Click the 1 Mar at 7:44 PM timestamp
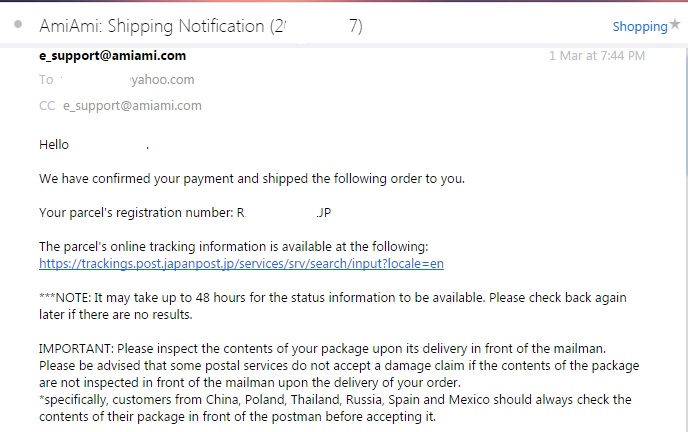The height and width of the screenshot is (432, 688). point(597,56)
